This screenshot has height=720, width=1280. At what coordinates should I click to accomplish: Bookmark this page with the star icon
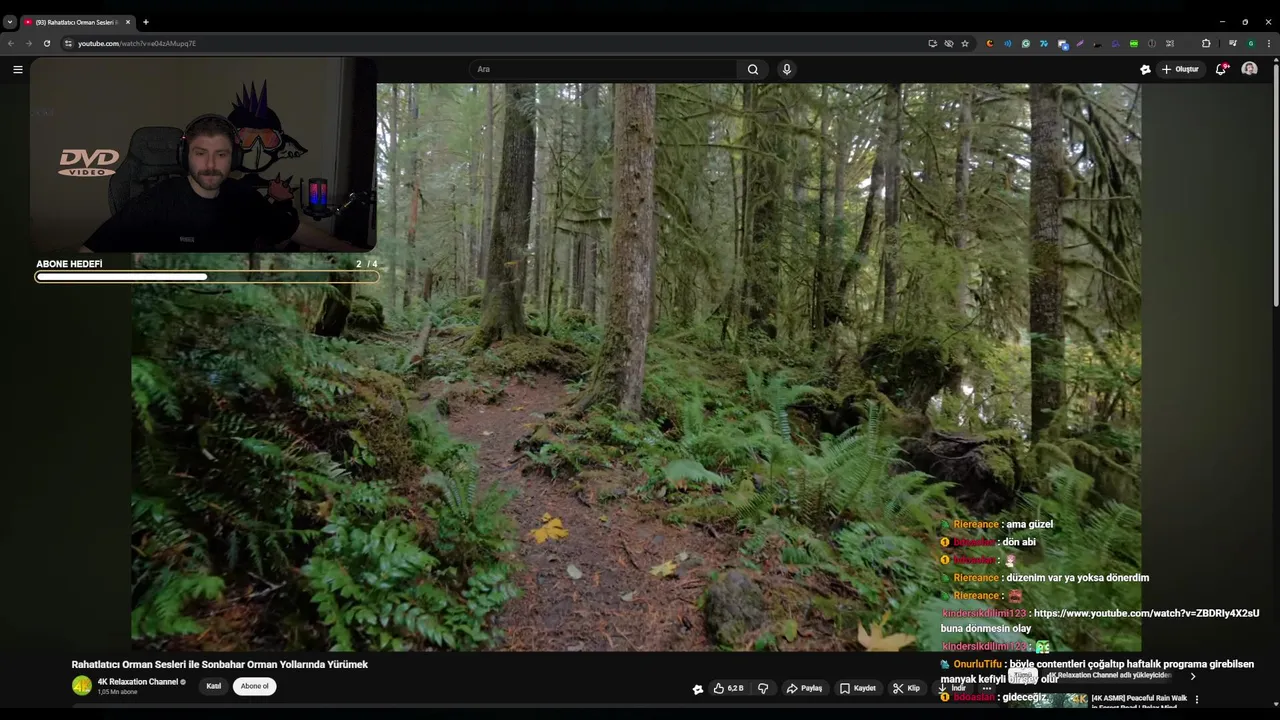[x=965, y=43]
